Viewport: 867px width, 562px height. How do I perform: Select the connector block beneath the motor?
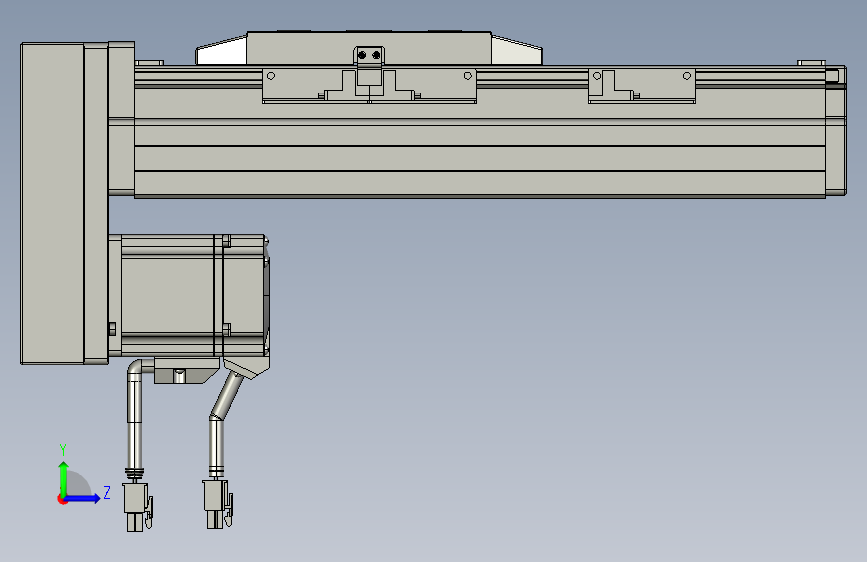tap(186, 371)
